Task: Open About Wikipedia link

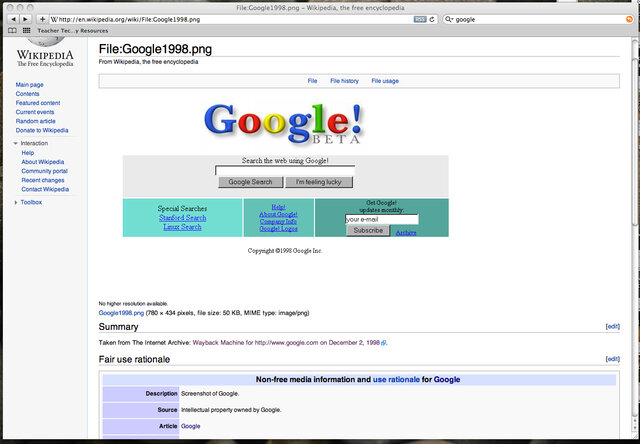Action: (43, 162)
